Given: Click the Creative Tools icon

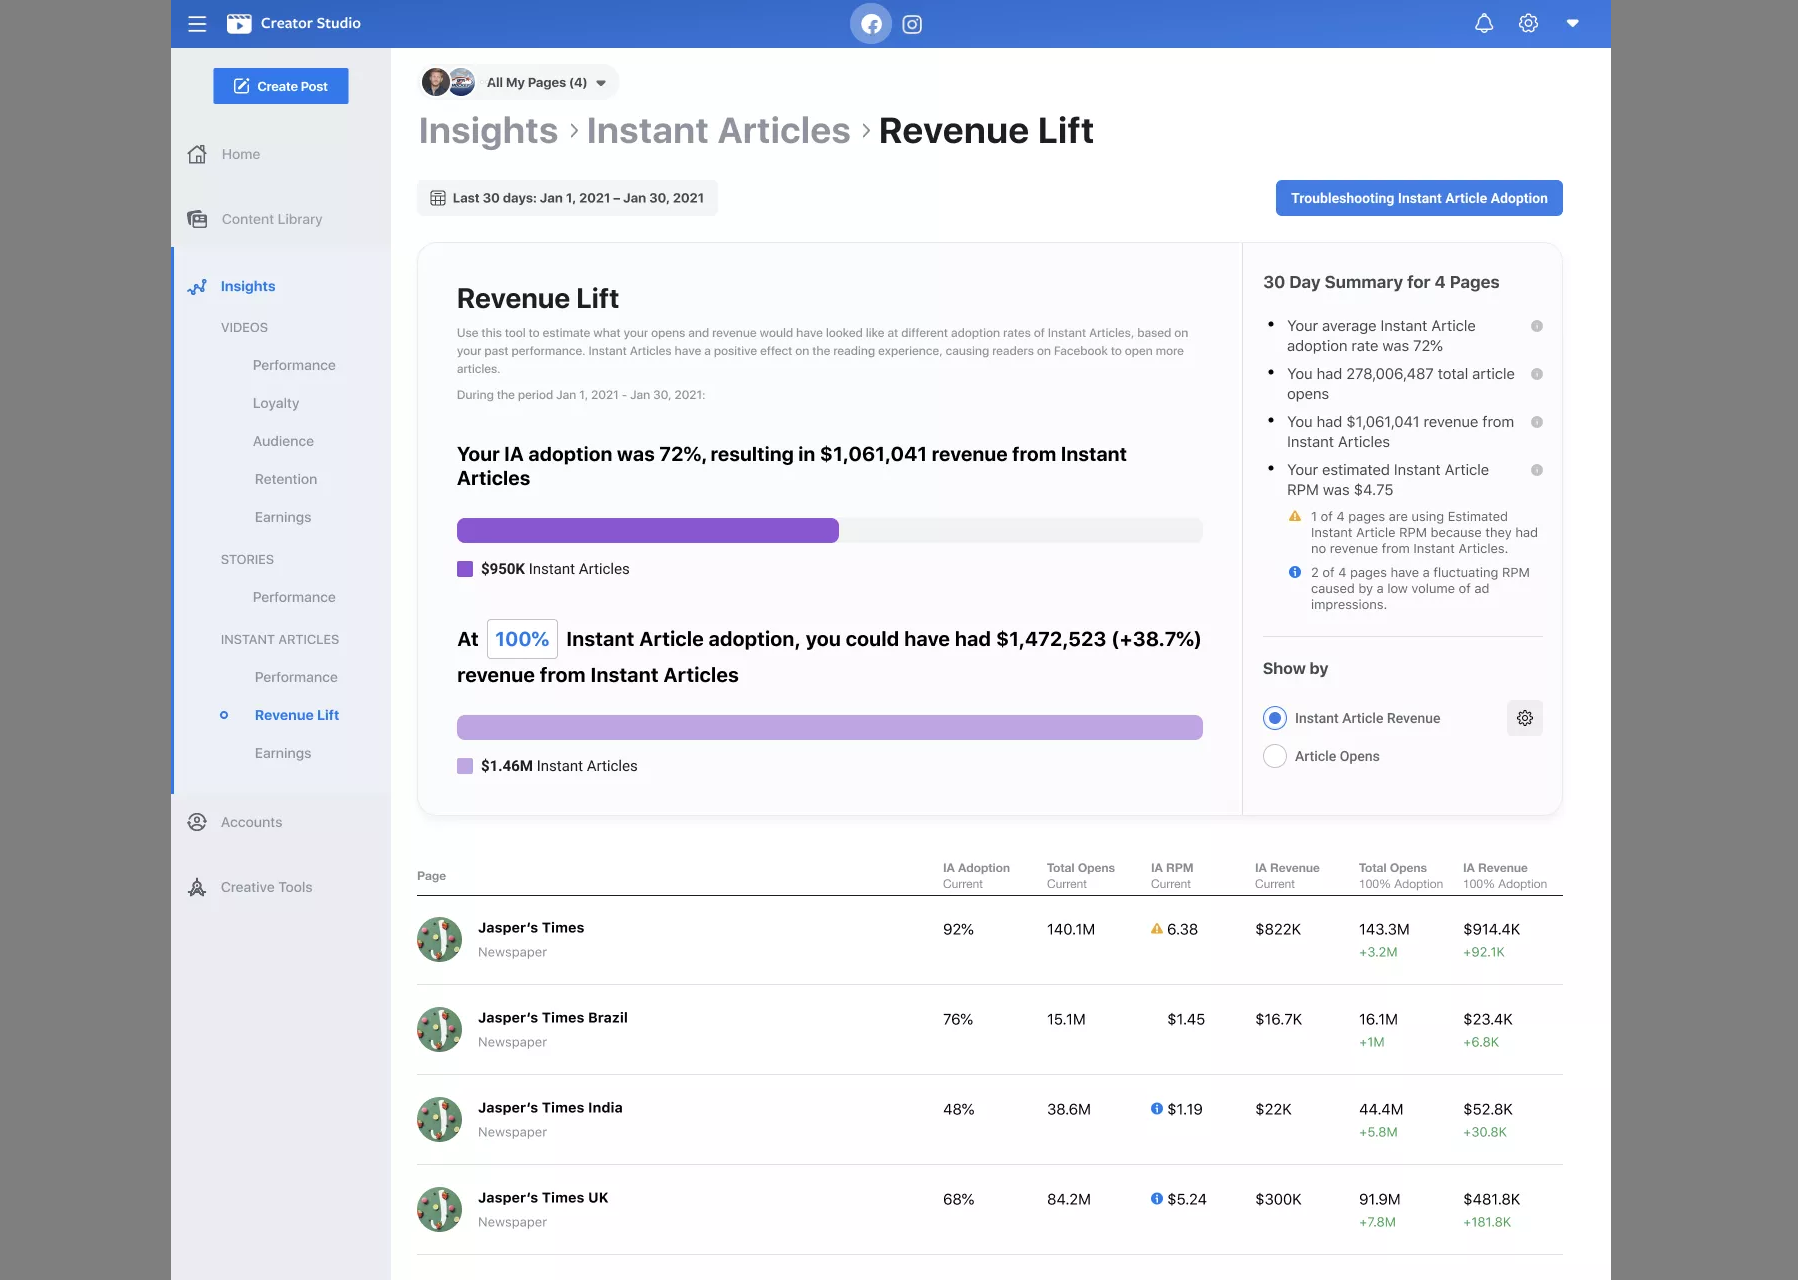Looking at the screenshot, I should (197, 887).
